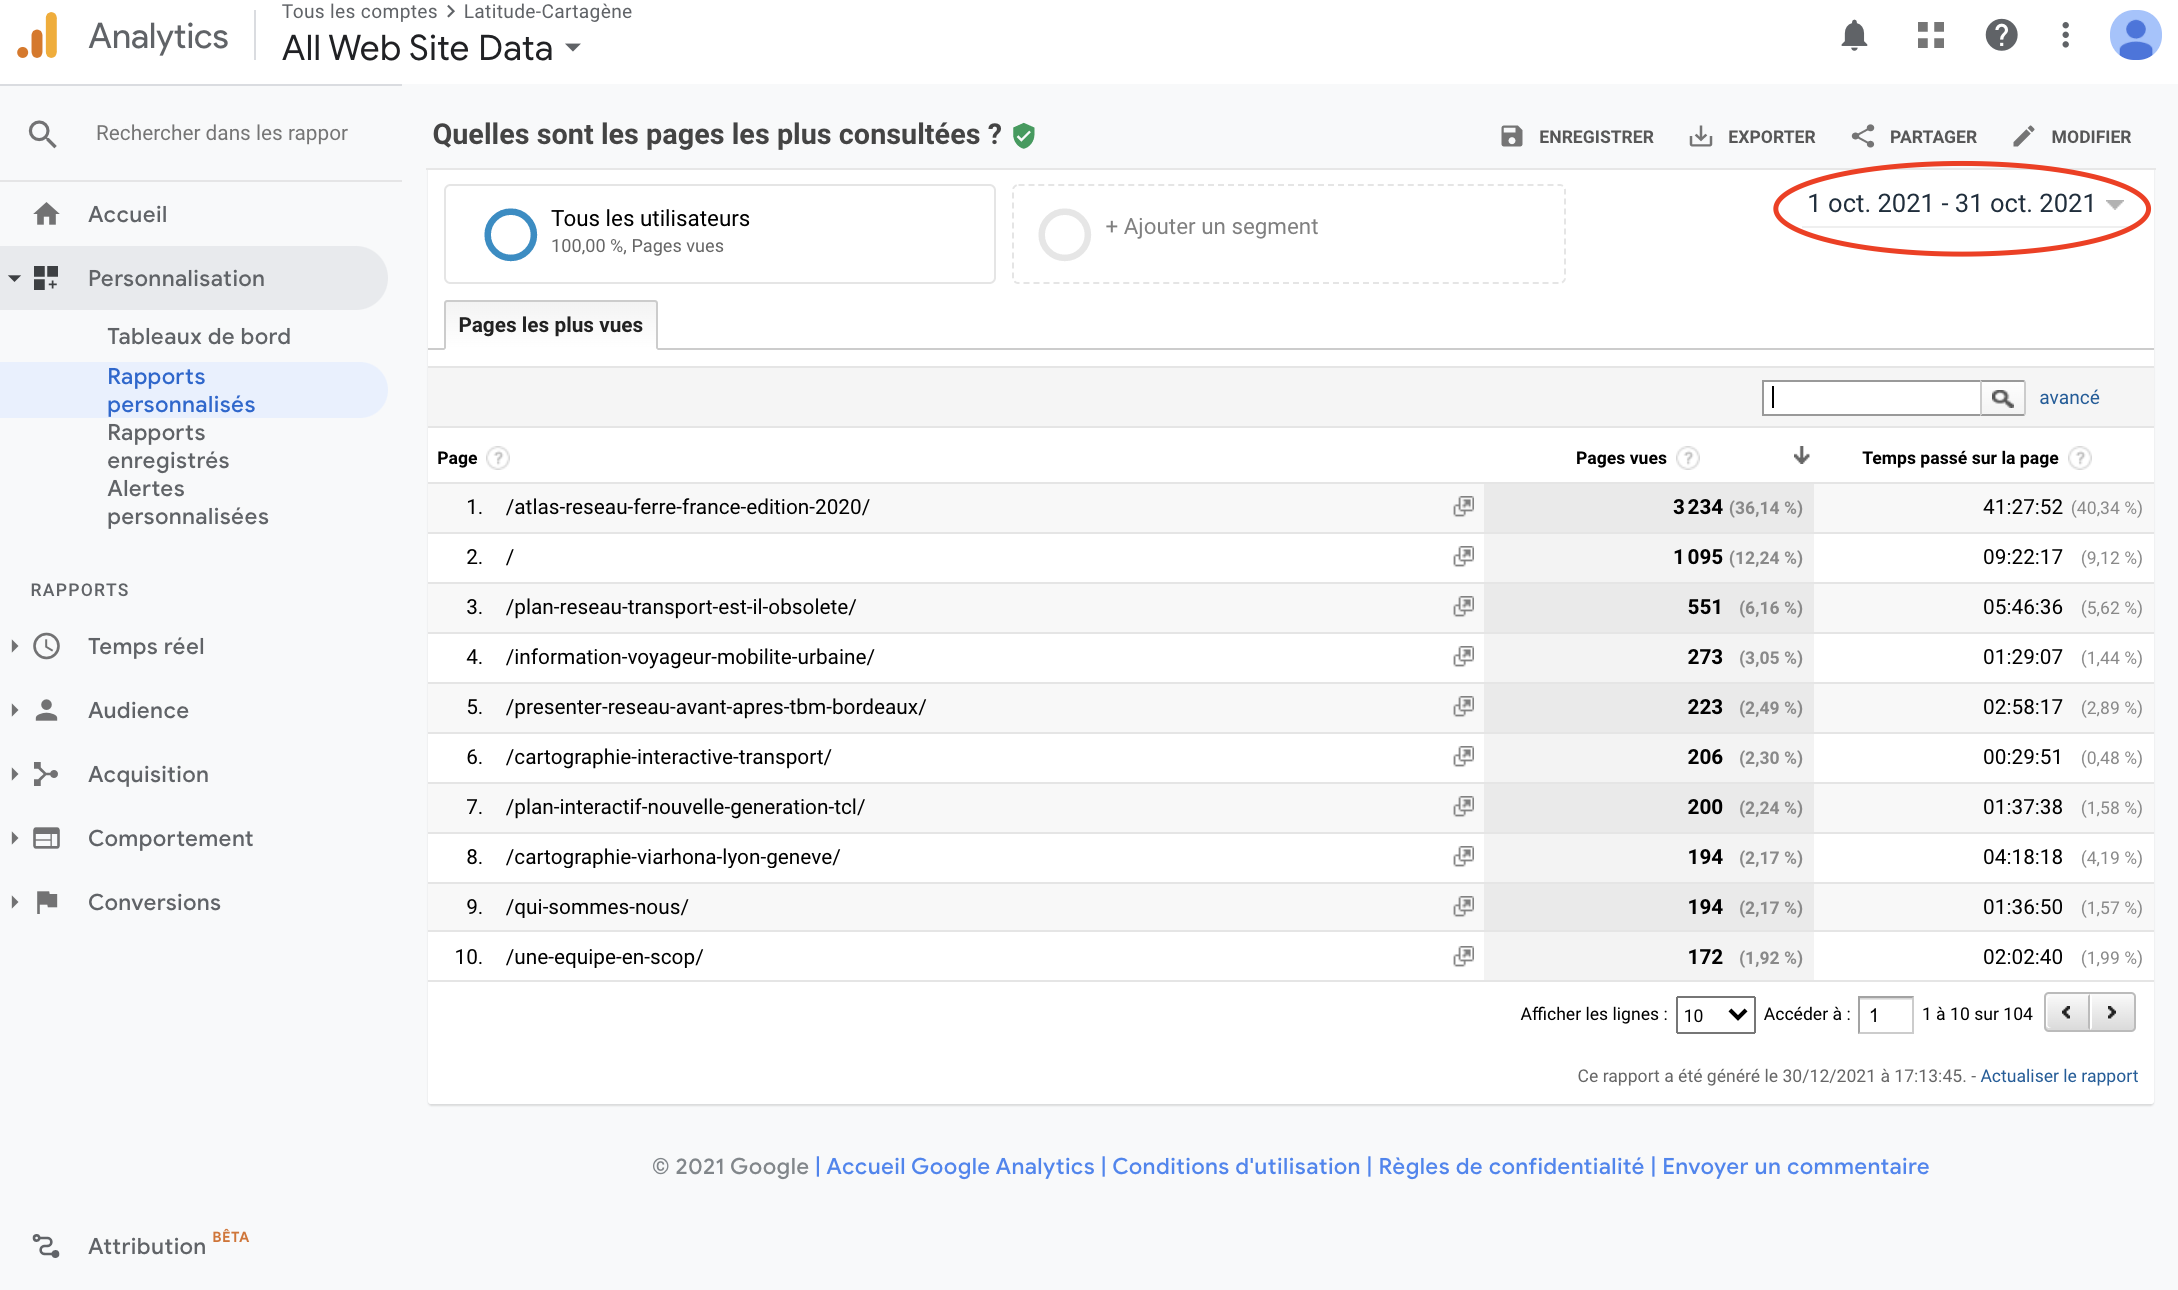Click the notifications bell icon

1854,36
